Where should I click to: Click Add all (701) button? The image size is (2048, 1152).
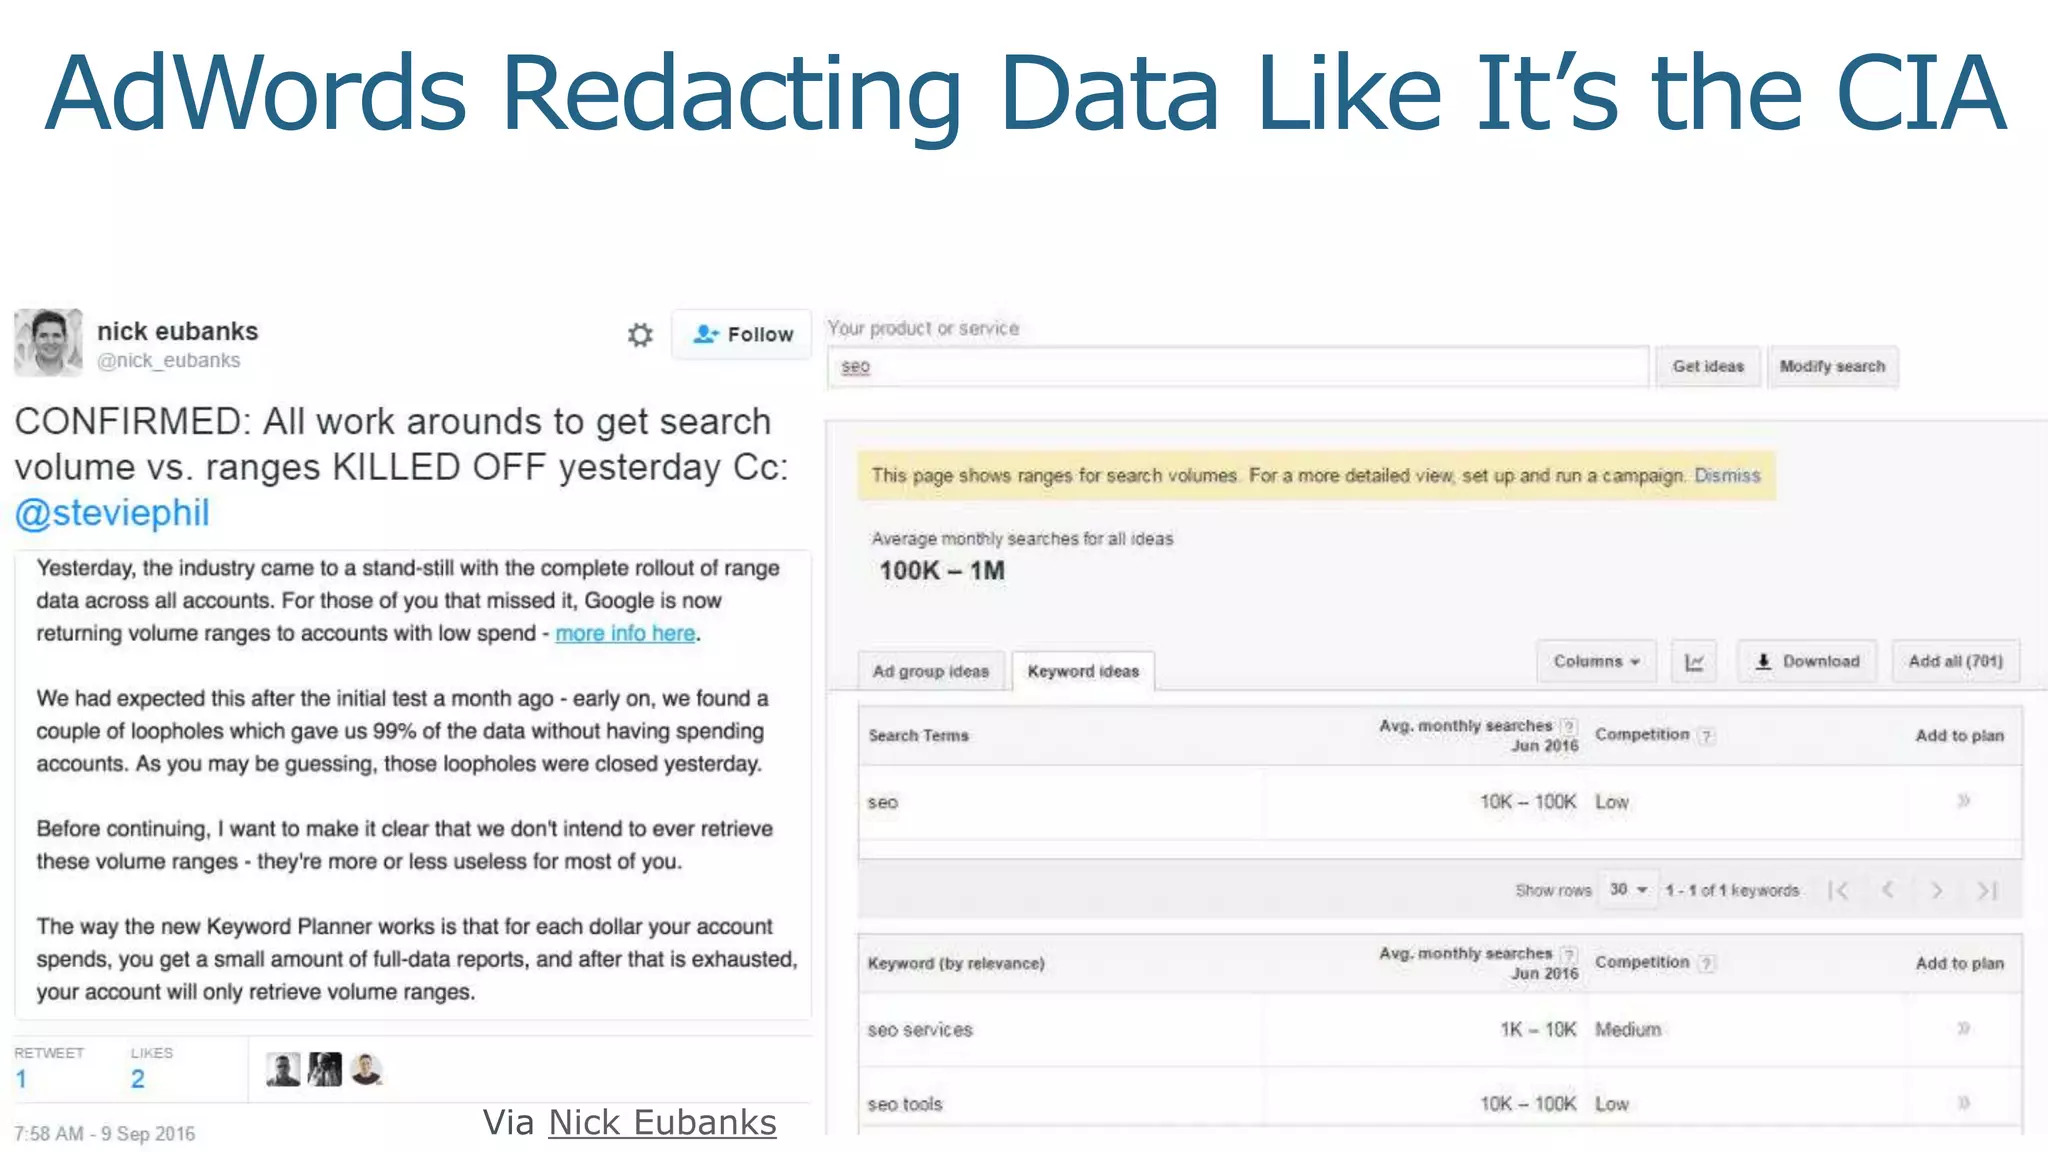[x=1955, y=662]
